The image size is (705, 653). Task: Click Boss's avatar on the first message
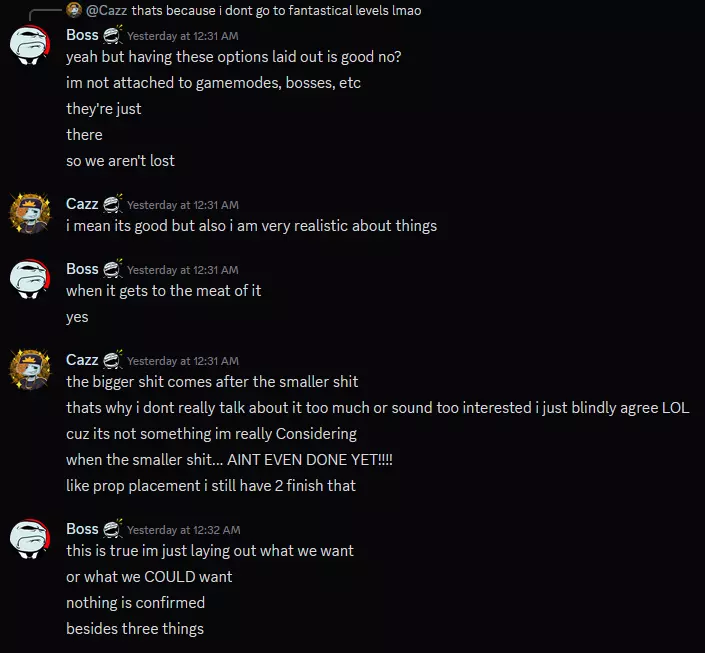pyautogui.click(x=30, y=45)
